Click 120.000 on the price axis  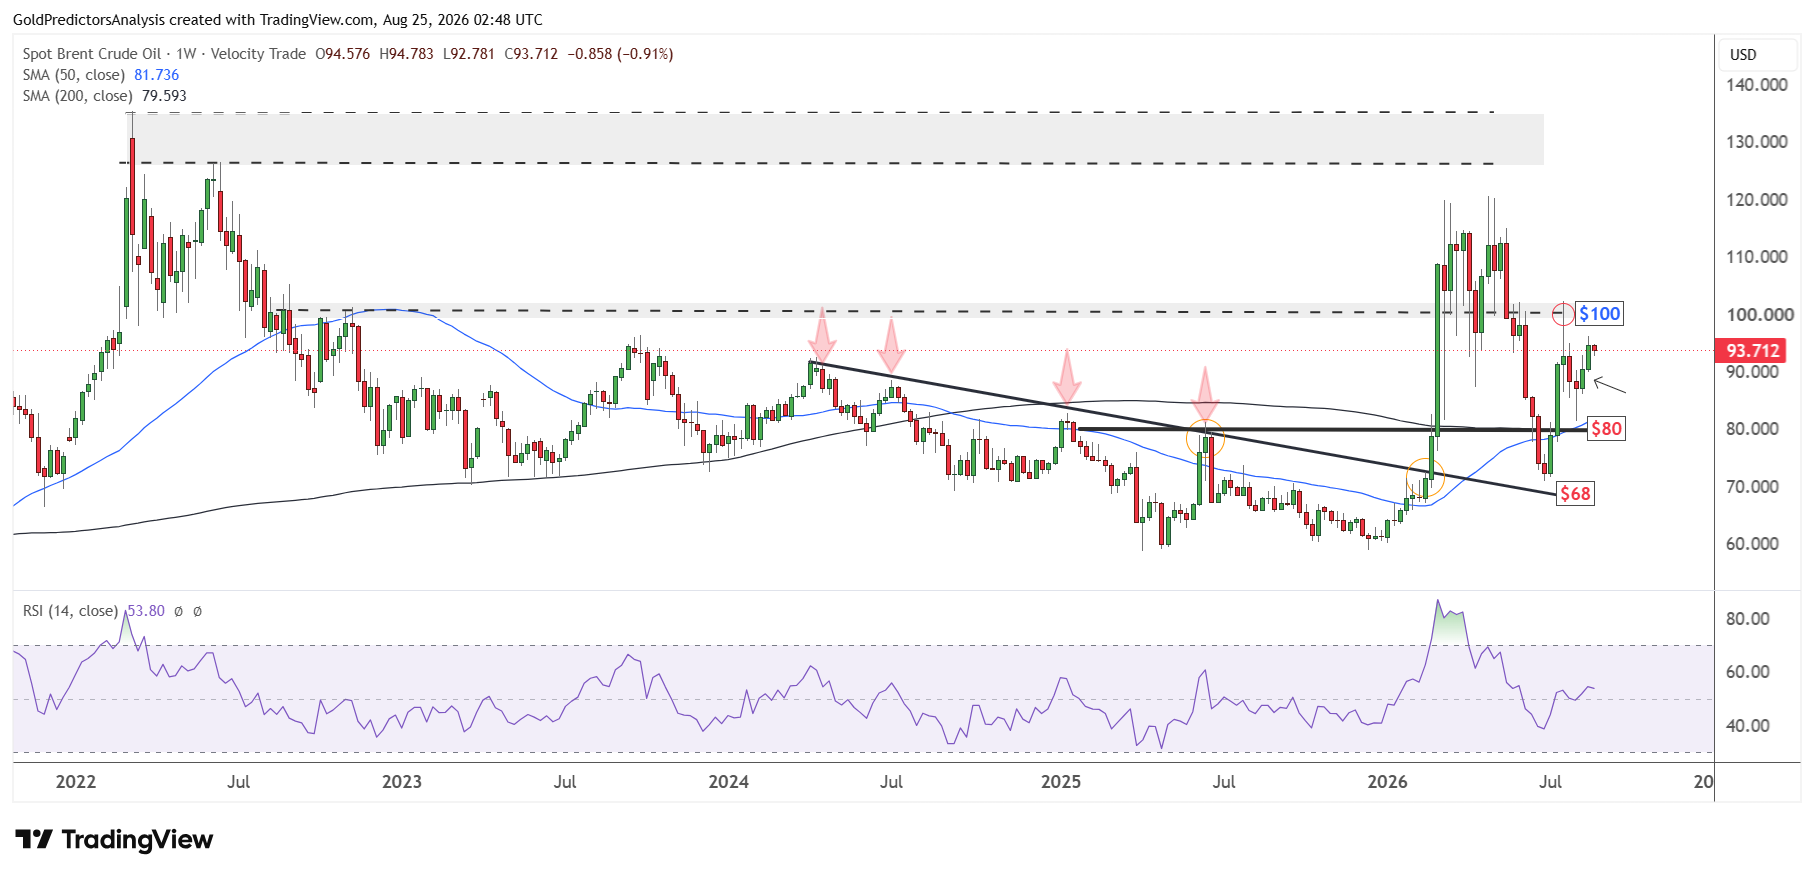(1757, 200)
